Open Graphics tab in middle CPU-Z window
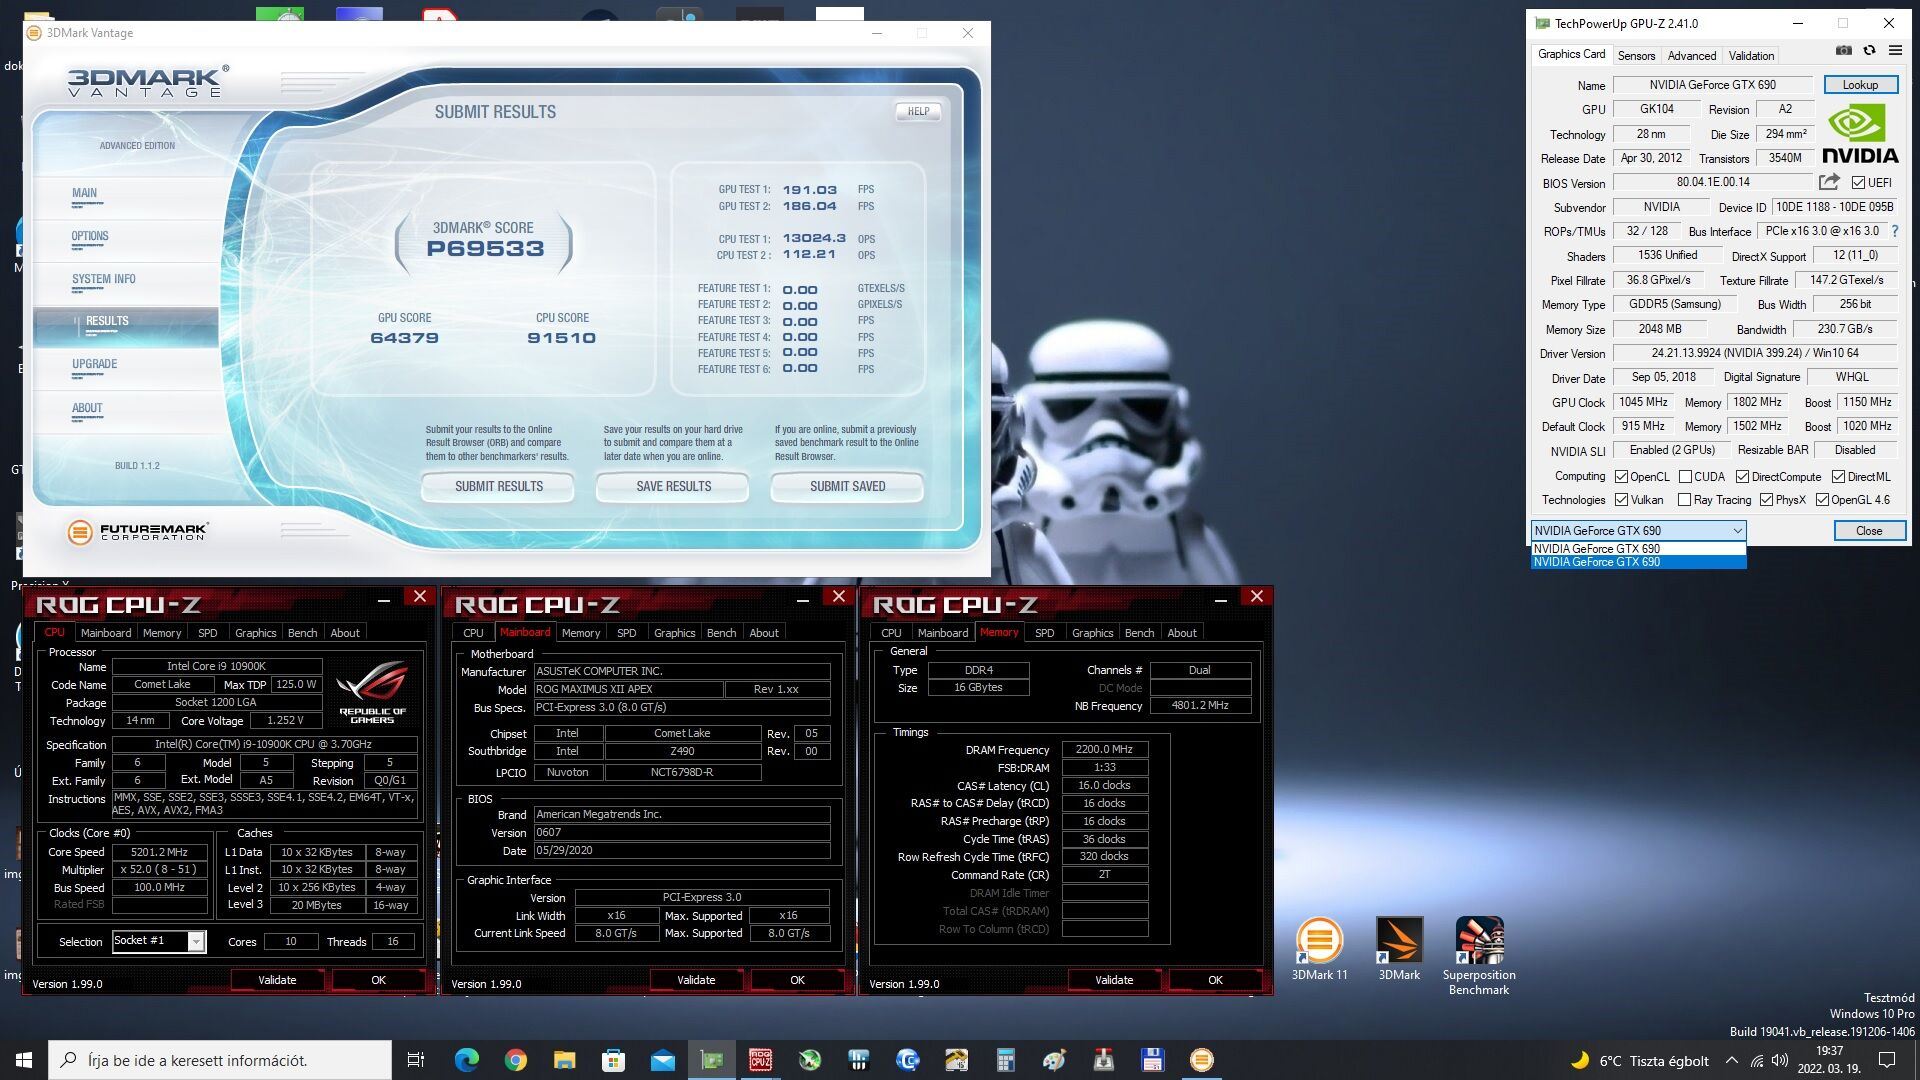The height and width of the screenshot is (1080, 1920). [674, 633]
